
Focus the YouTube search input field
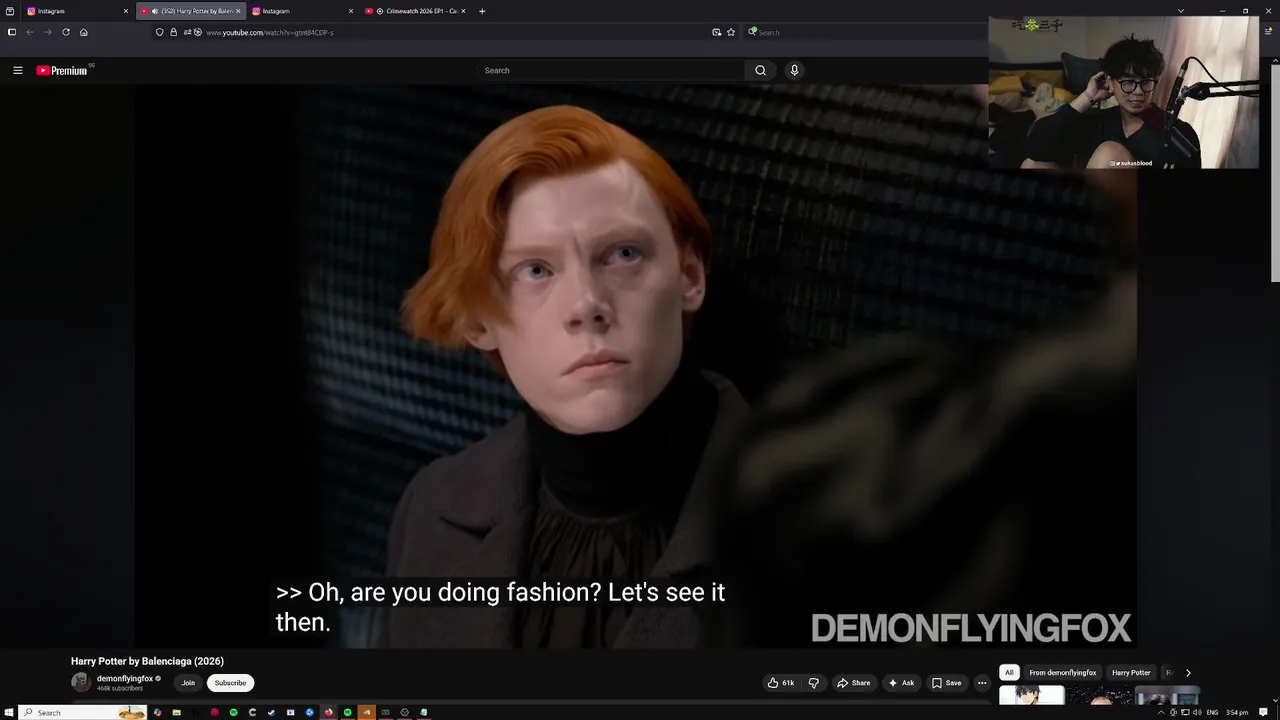tap(611, 70)
